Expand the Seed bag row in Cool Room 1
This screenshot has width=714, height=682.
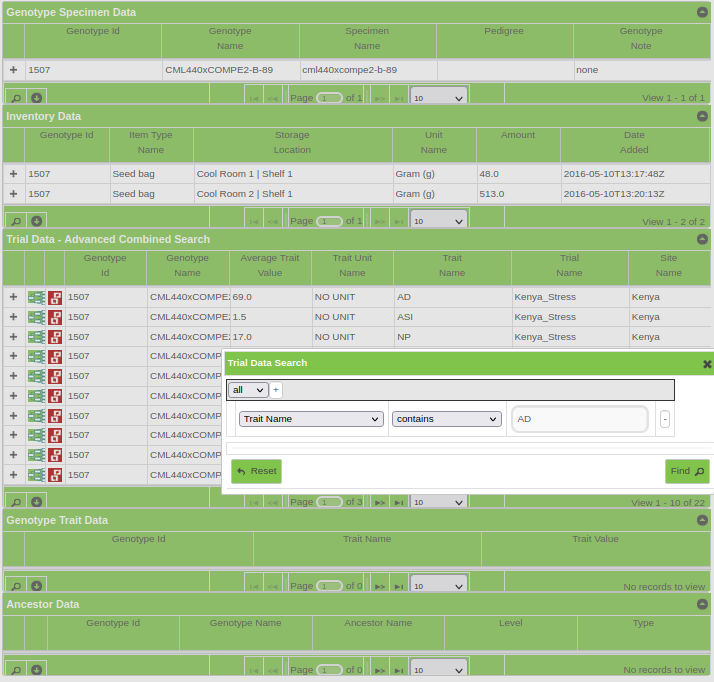tap(13, 174)
